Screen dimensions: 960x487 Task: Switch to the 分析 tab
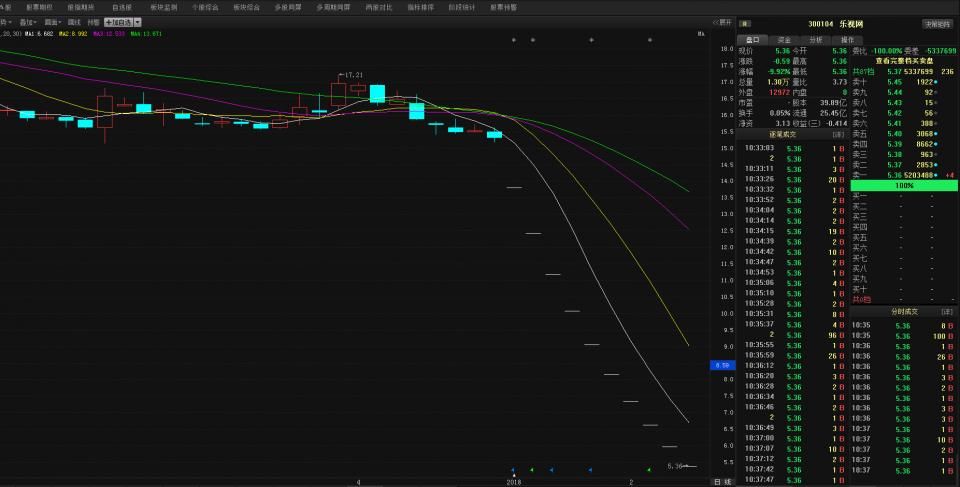[815, 40]
